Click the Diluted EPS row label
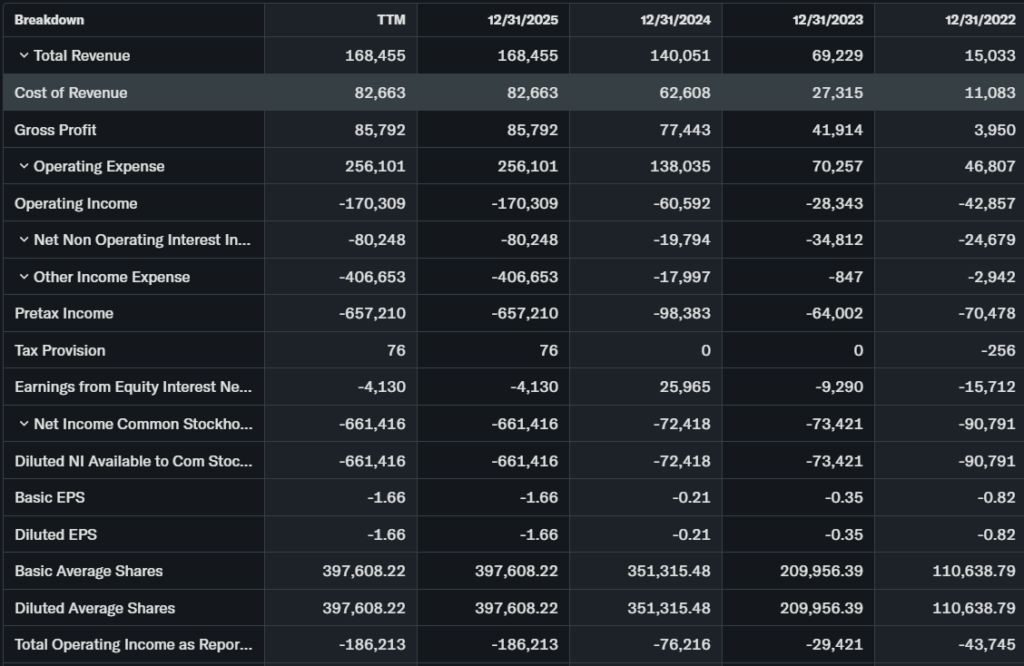Viewport: 1024px width, 666px height. 56,534
